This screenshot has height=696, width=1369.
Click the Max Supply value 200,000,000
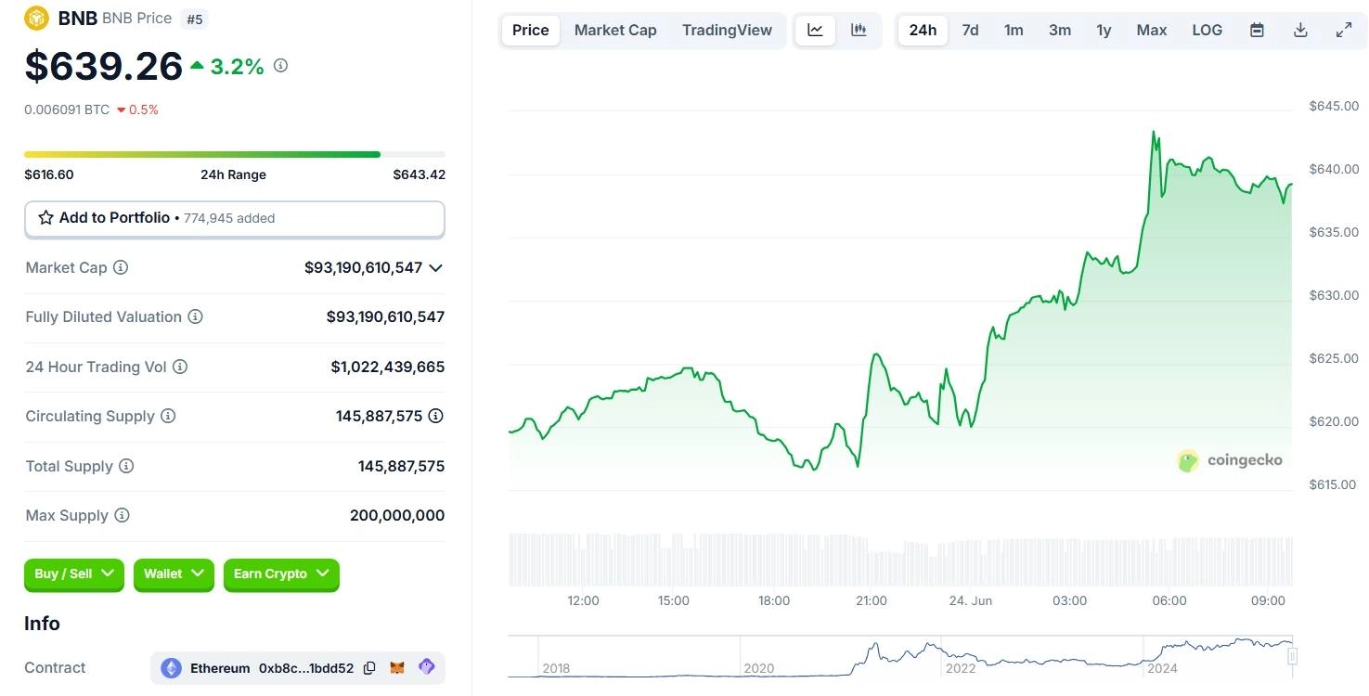pyautogui.click(x=397, y=516)
